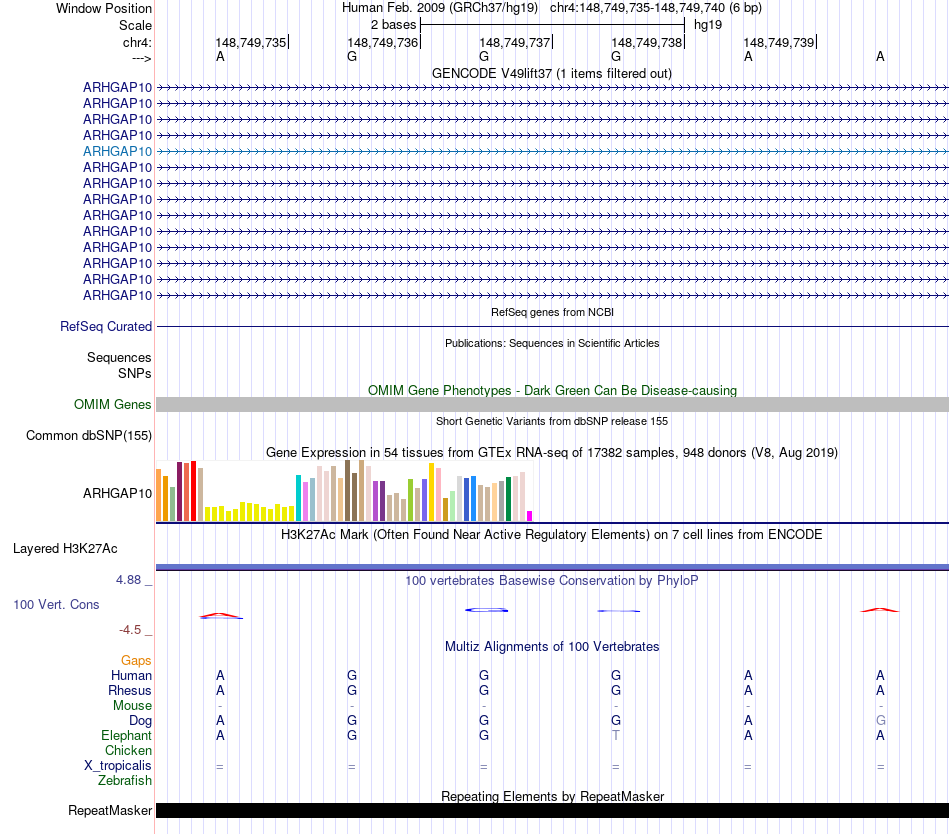Open the Repeating Elements by RepeatMasker title
Image resolution: width=950 pixels, height=834 pixels.
pyautogui.click(x=552, y=796)
